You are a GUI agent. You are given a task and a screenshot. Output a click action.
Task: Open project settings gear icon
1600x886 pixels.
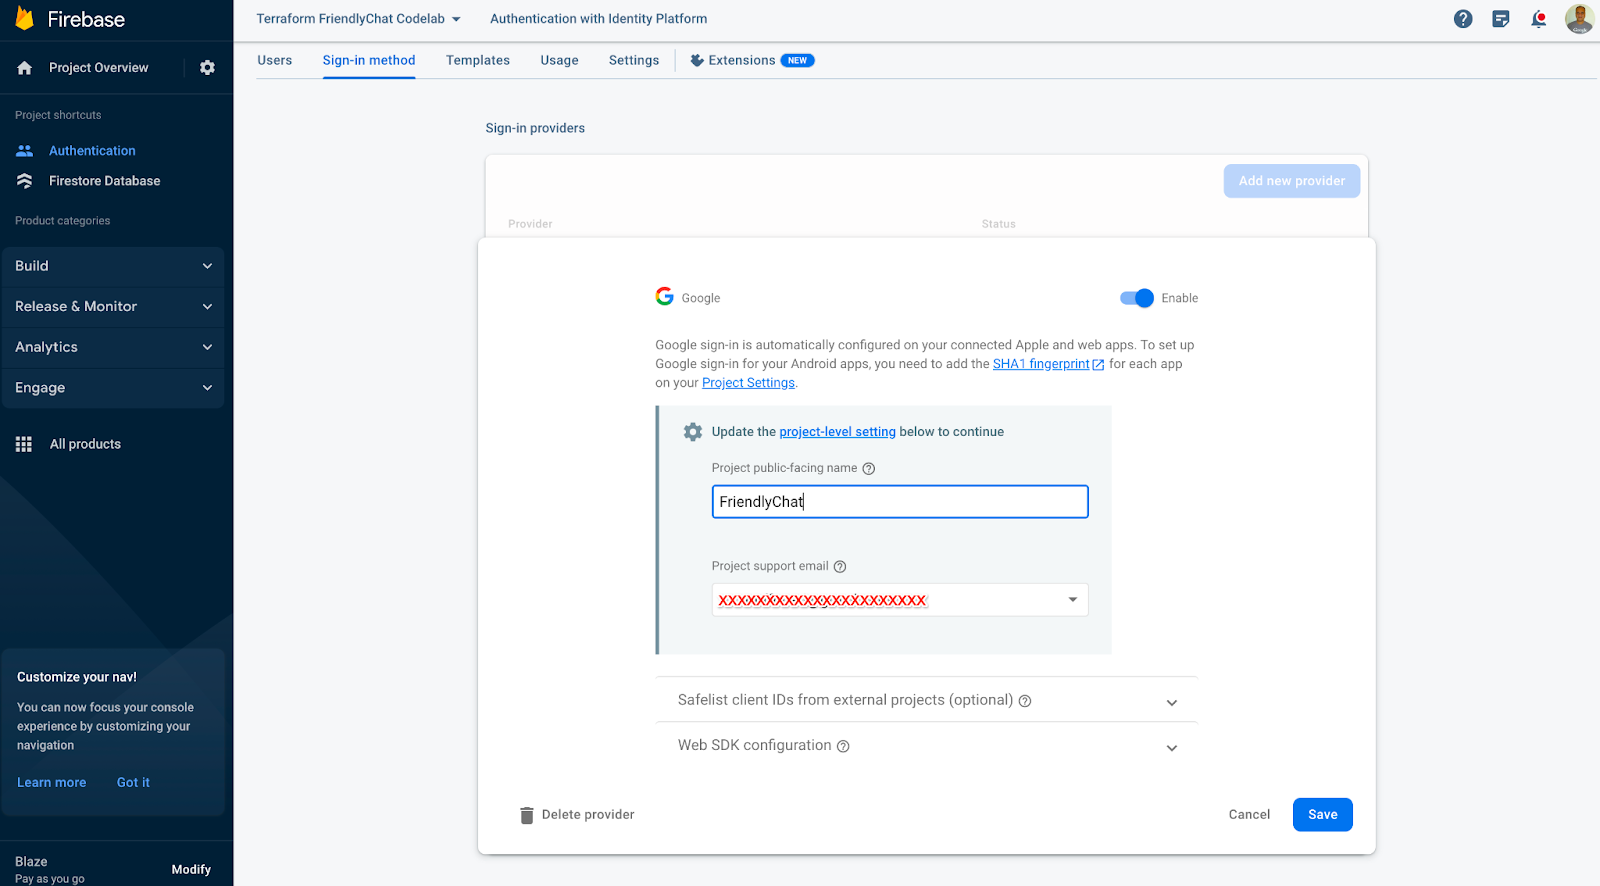click(207, 68)
